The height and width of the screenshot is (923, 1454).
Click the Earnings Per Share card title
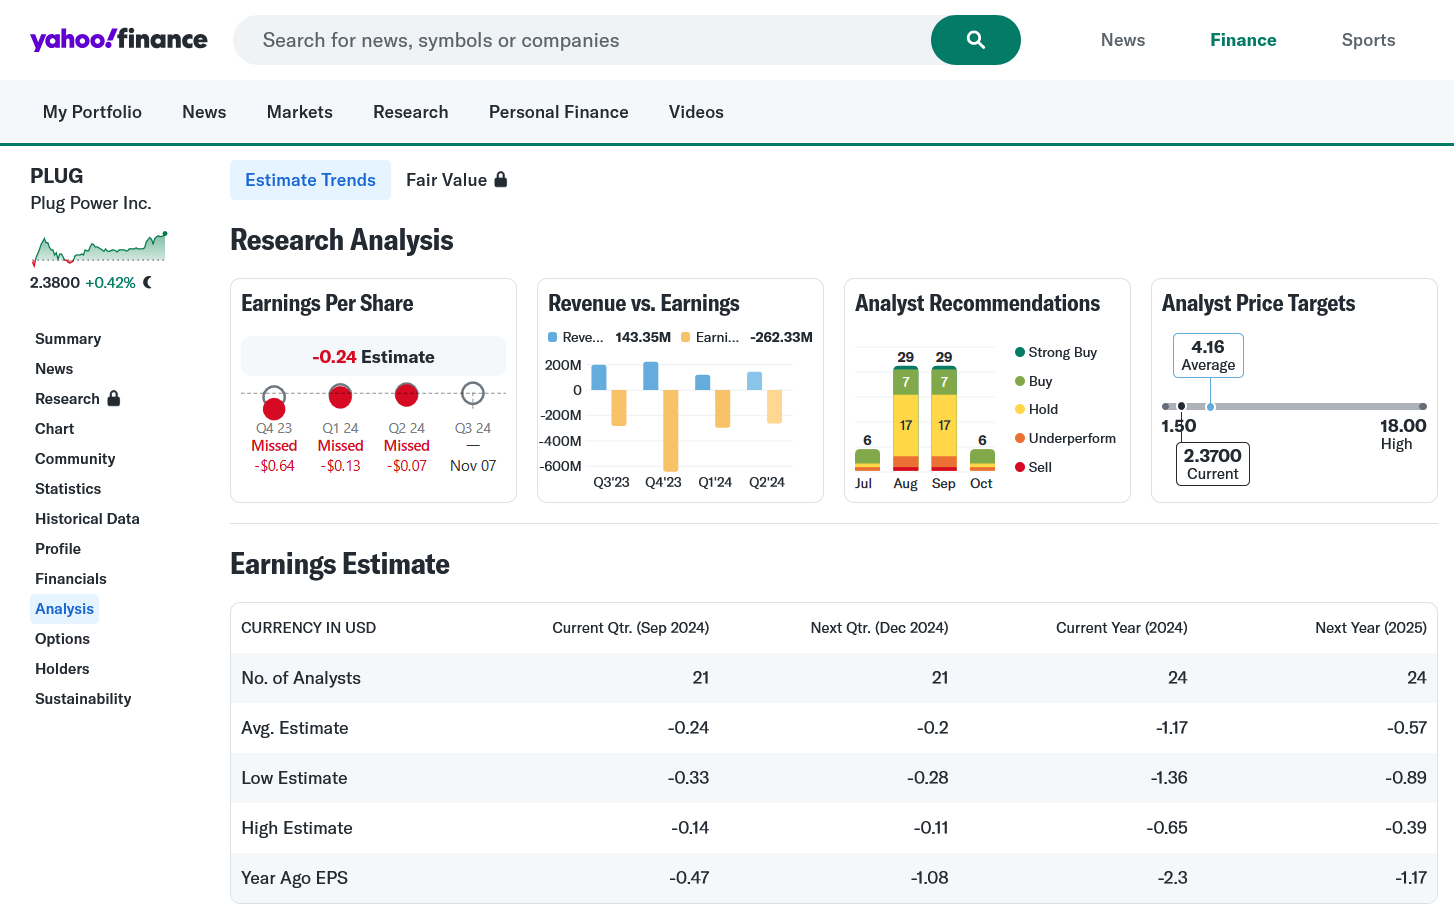pyautogui.click(x=327, y=303)
